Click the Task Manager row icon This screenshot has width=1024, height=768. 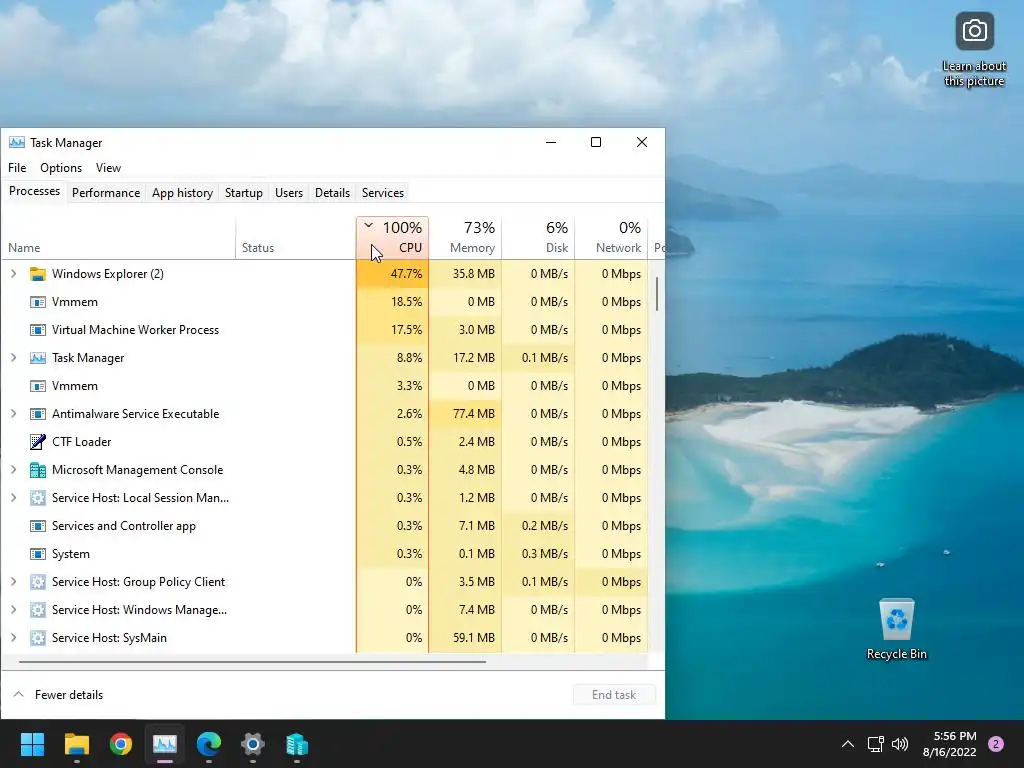pos(38,358)
